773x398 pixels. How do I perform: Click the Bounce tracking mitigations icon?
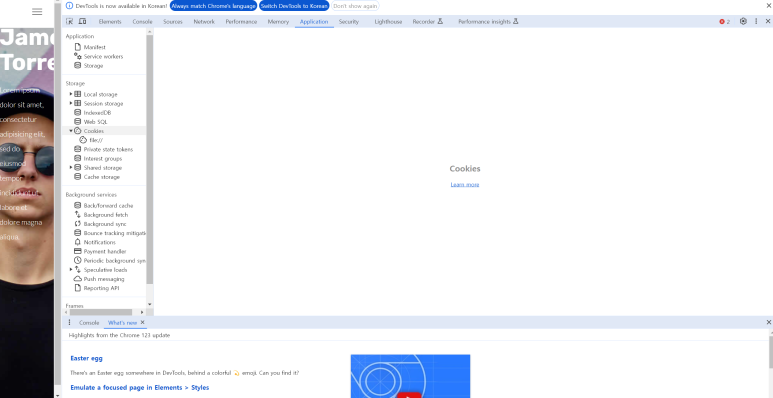(77, 233)
